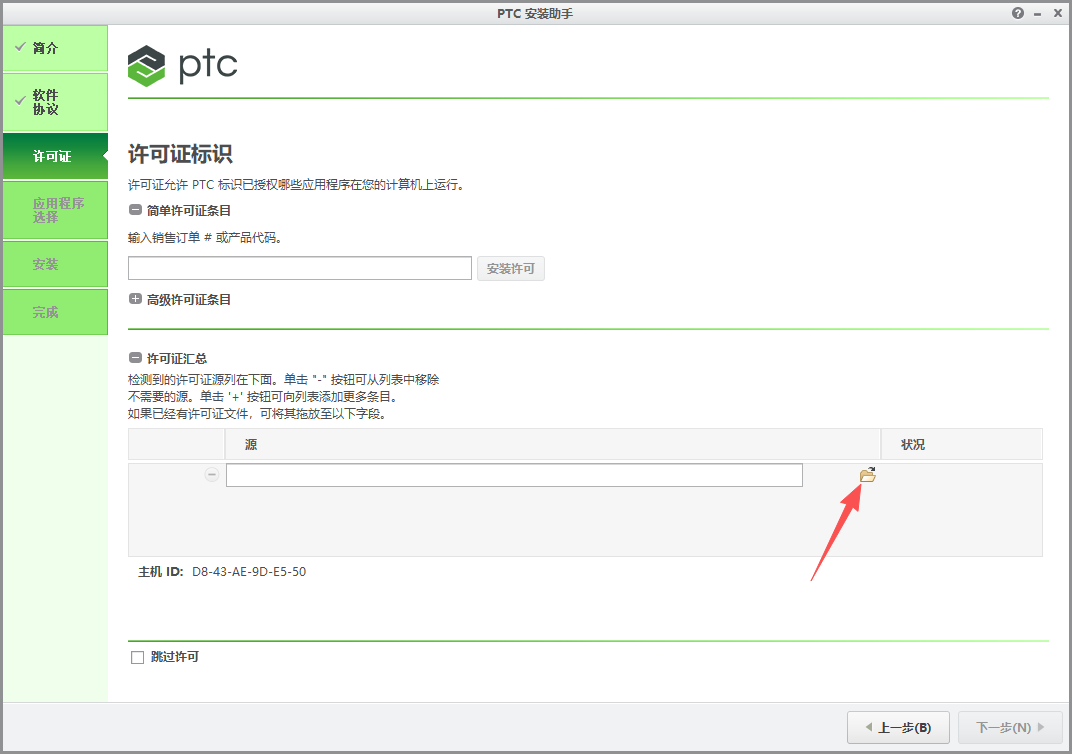Click the help question mark in the title bar
This screenshot has width=1072, height=754.
[x=1017, y=12]
